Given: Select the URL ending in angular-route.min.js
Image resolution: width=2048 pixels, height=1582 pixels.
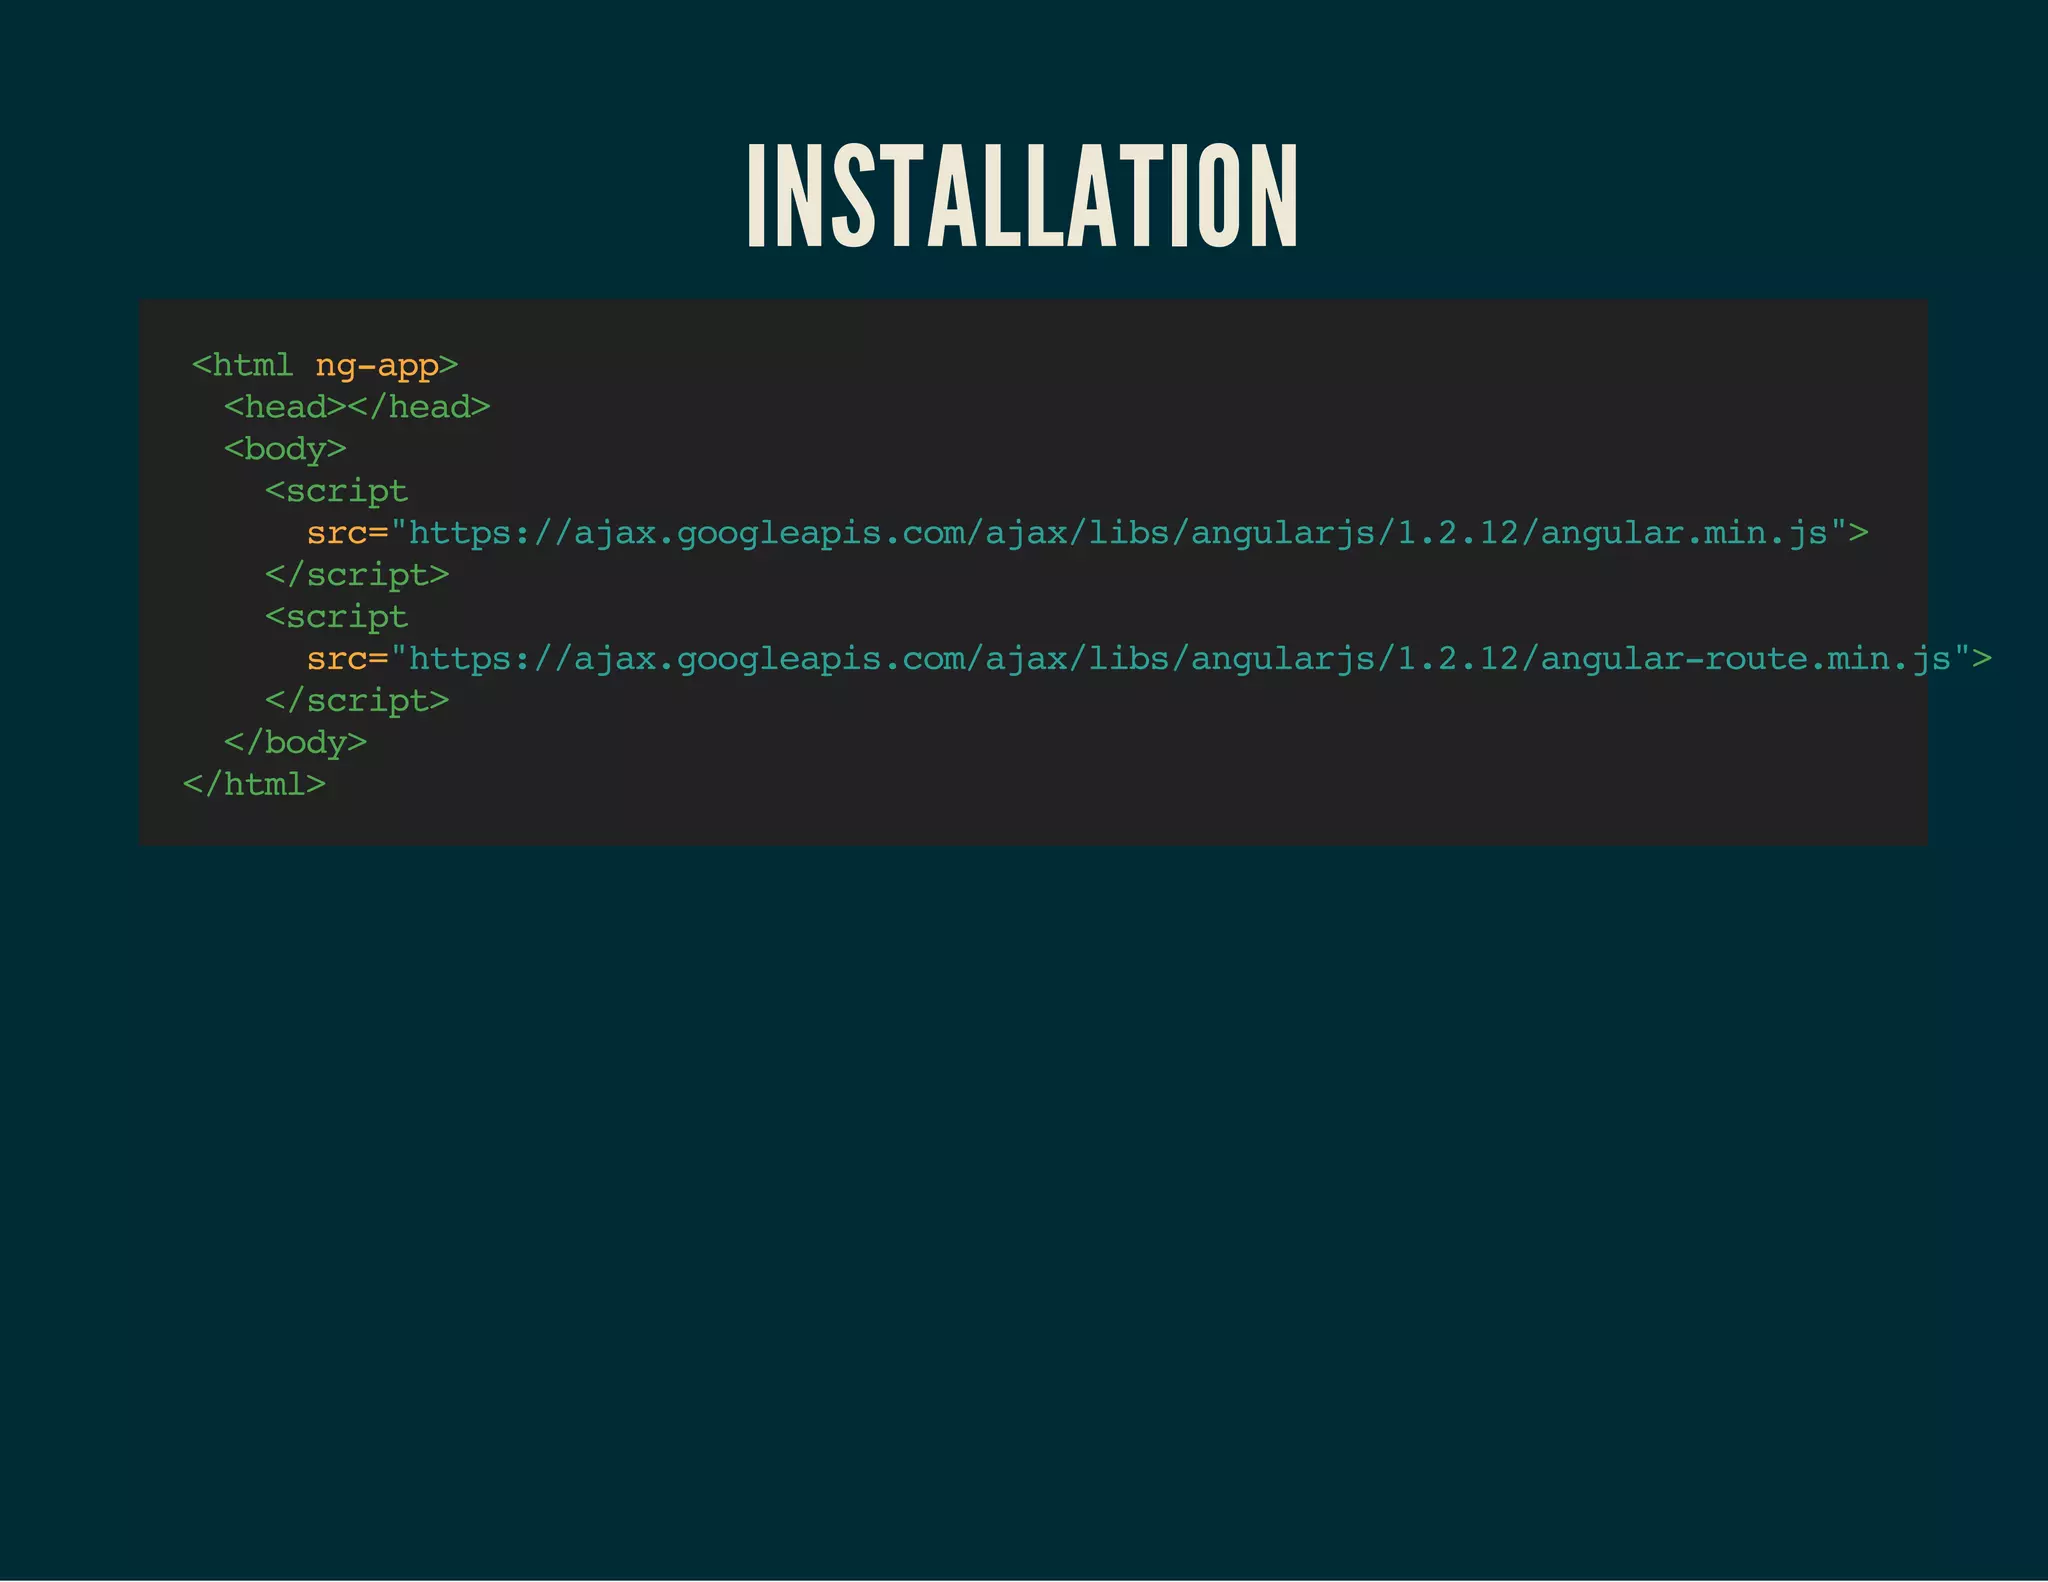Looking at the screenshot, I should (1180, 659).
